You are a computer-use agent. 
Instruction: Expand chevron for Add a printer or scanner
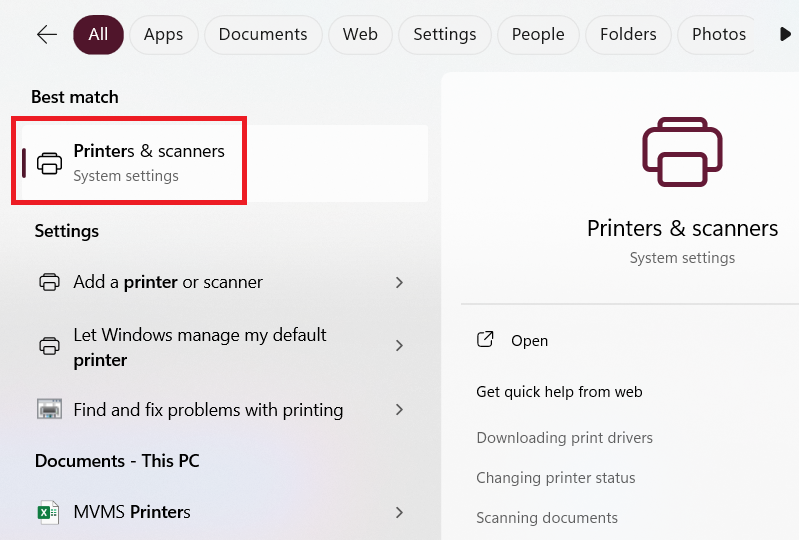coord(399,283)
